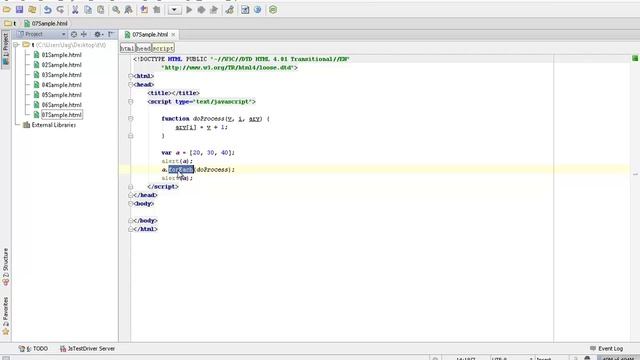This screenshot has height=360, width=640.
Task: Select 07Sample.html in the project tree
Action: tap(62, 115)
